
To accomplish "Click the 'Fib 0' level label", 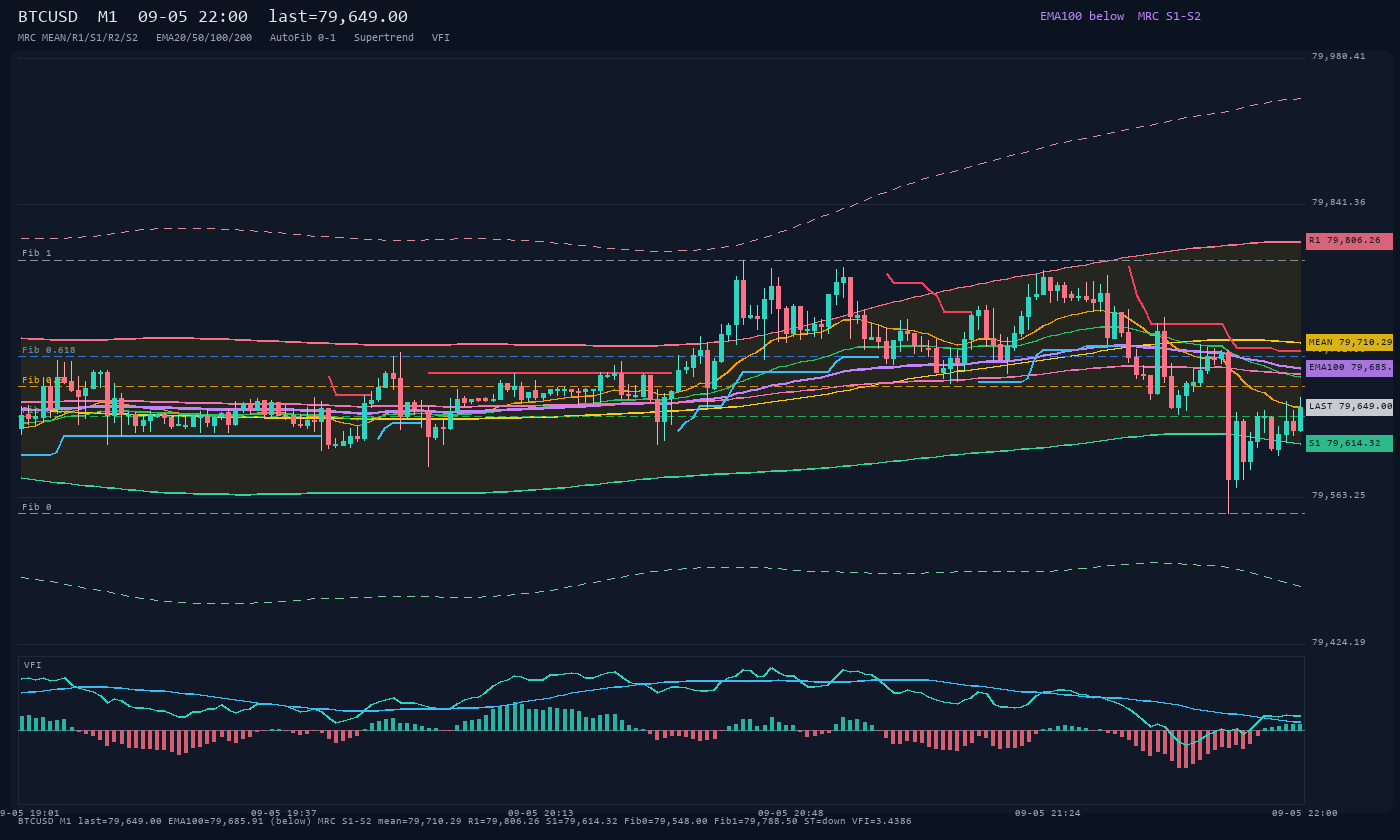I will (37, 507).
